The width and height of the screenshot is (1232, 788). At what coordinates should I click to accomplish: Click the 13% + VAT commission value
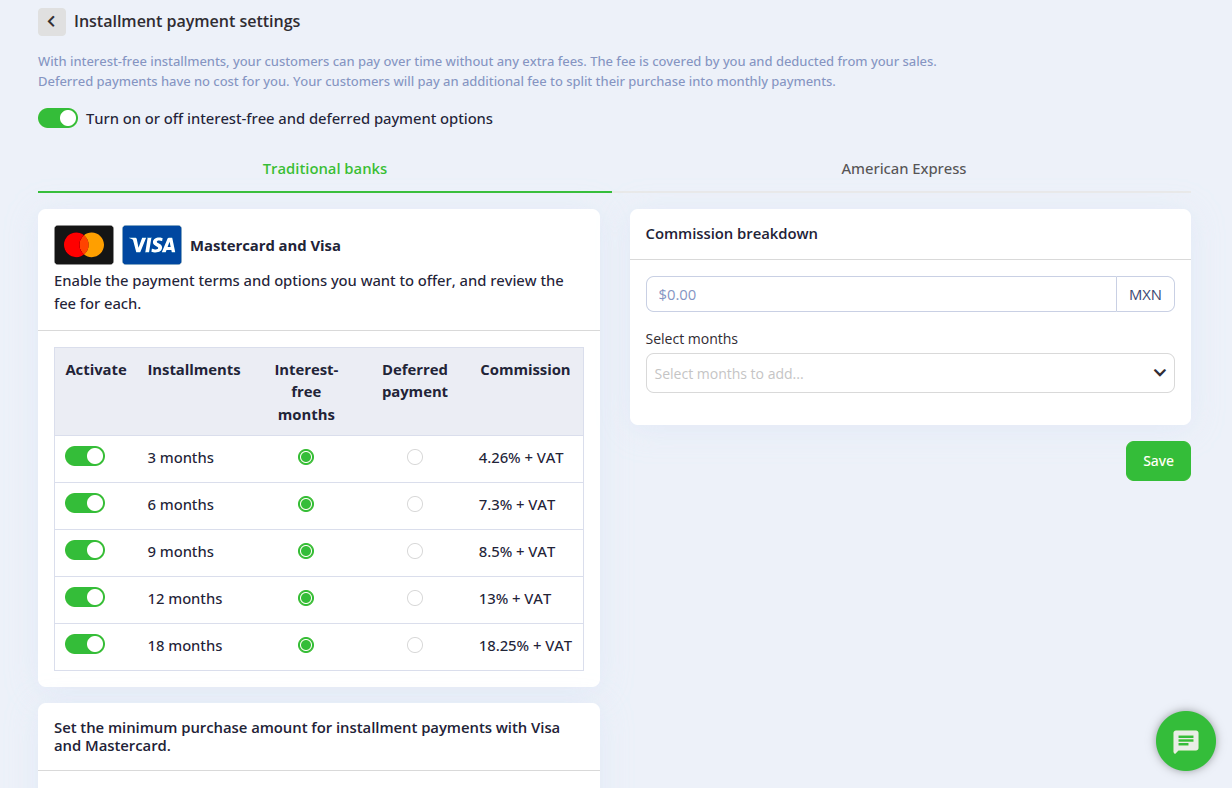point(515,599)
